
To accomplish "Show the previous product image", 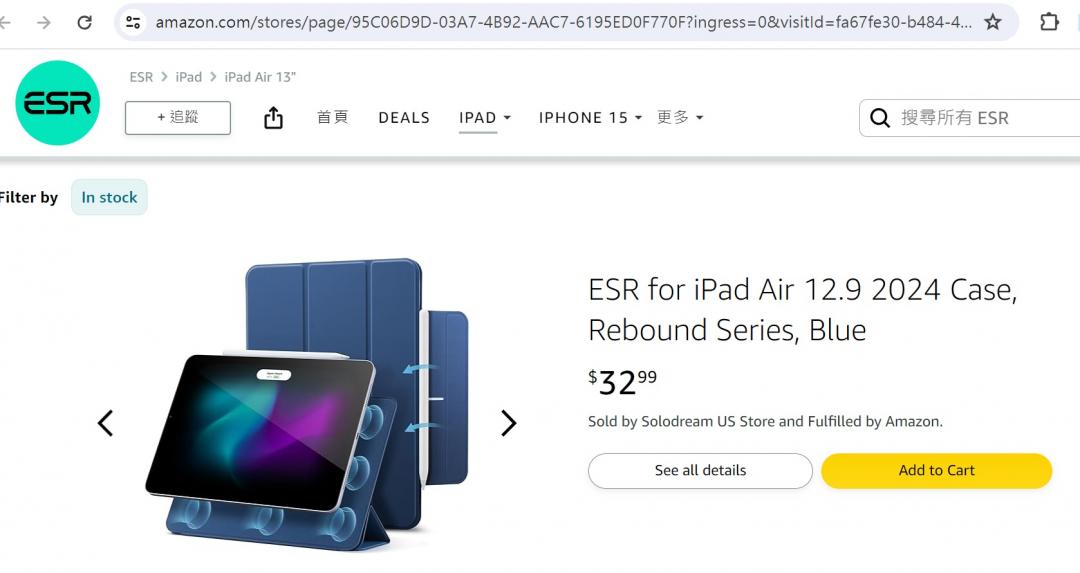I will pyautogui.click(x=105, y=423).
